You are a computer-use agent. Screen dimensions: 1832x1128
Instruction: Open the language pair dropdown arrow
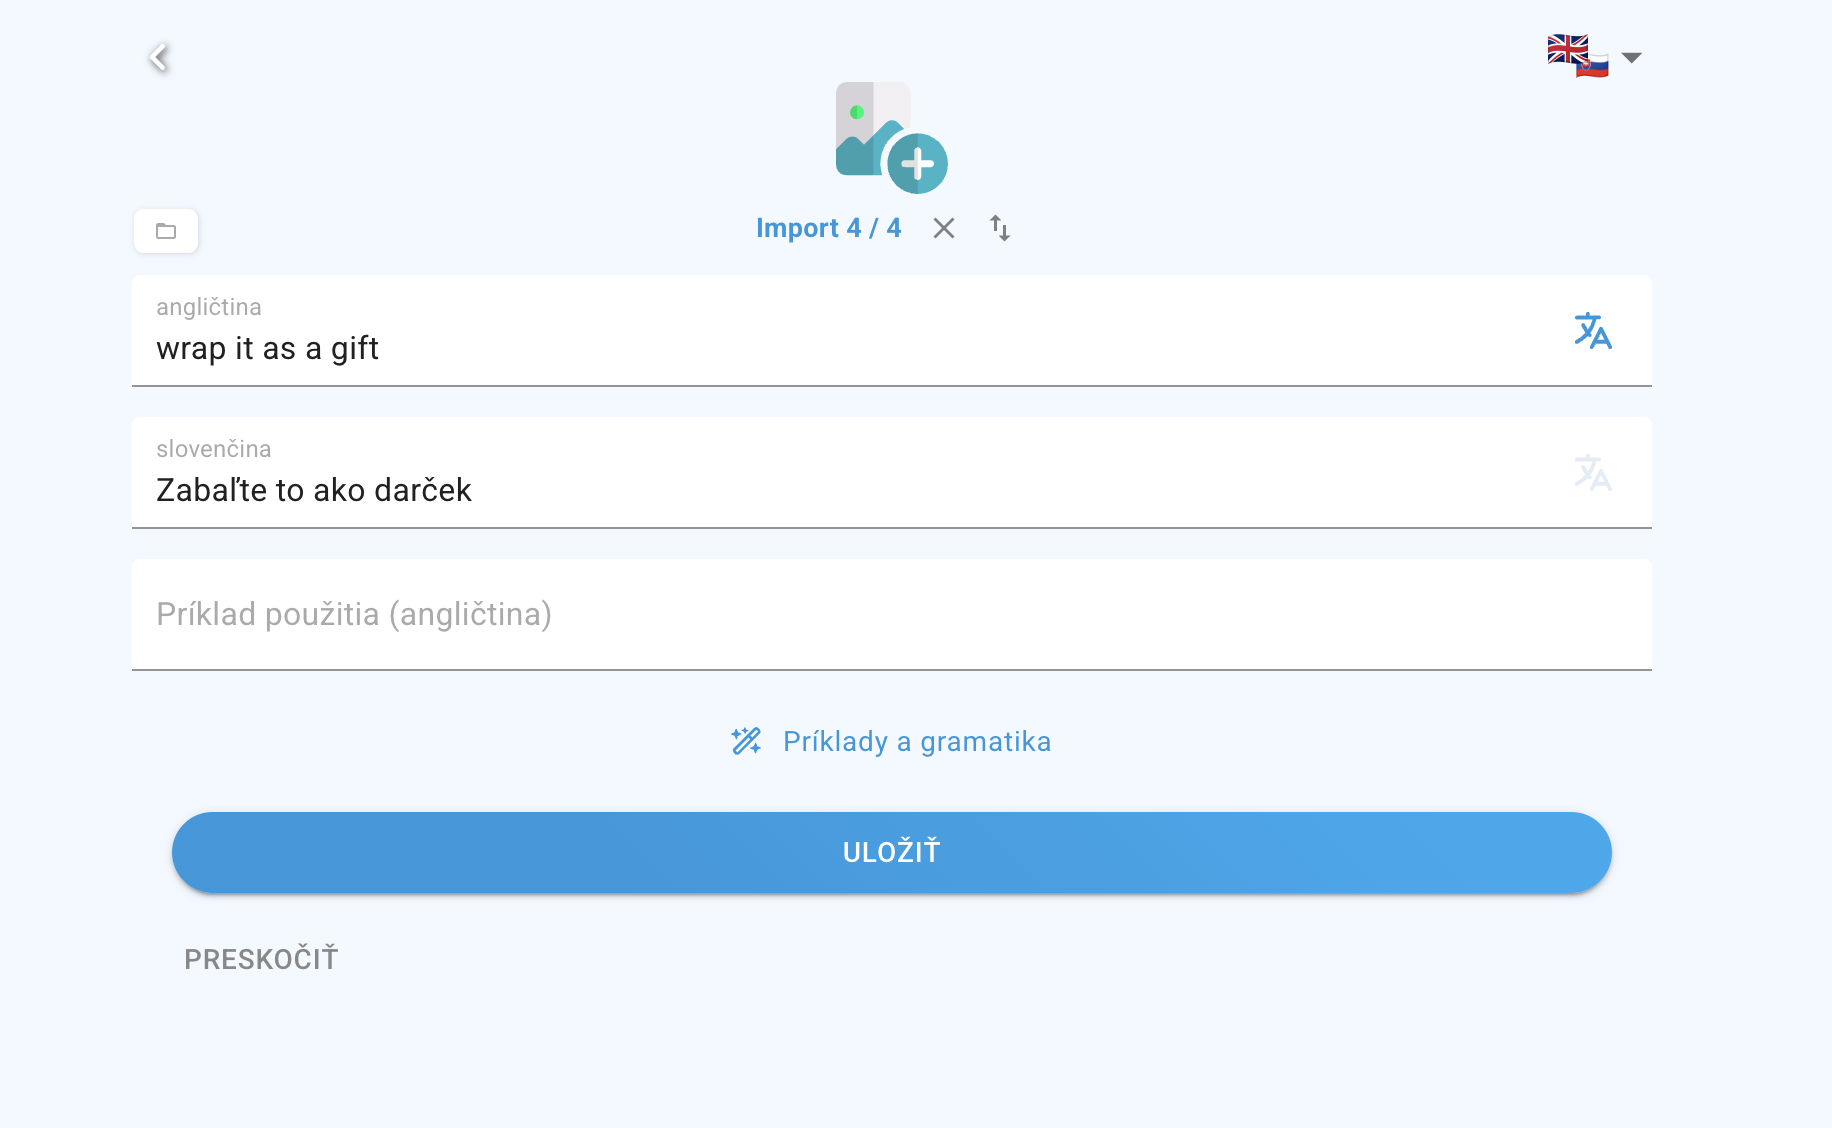[1631, 58]
